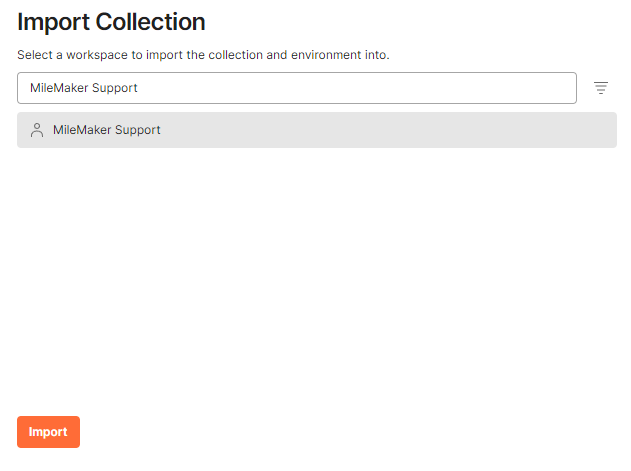Place cursor after 'Support' in the search input
Viewport: 631px width, 471px height.
tap(138, 88)
